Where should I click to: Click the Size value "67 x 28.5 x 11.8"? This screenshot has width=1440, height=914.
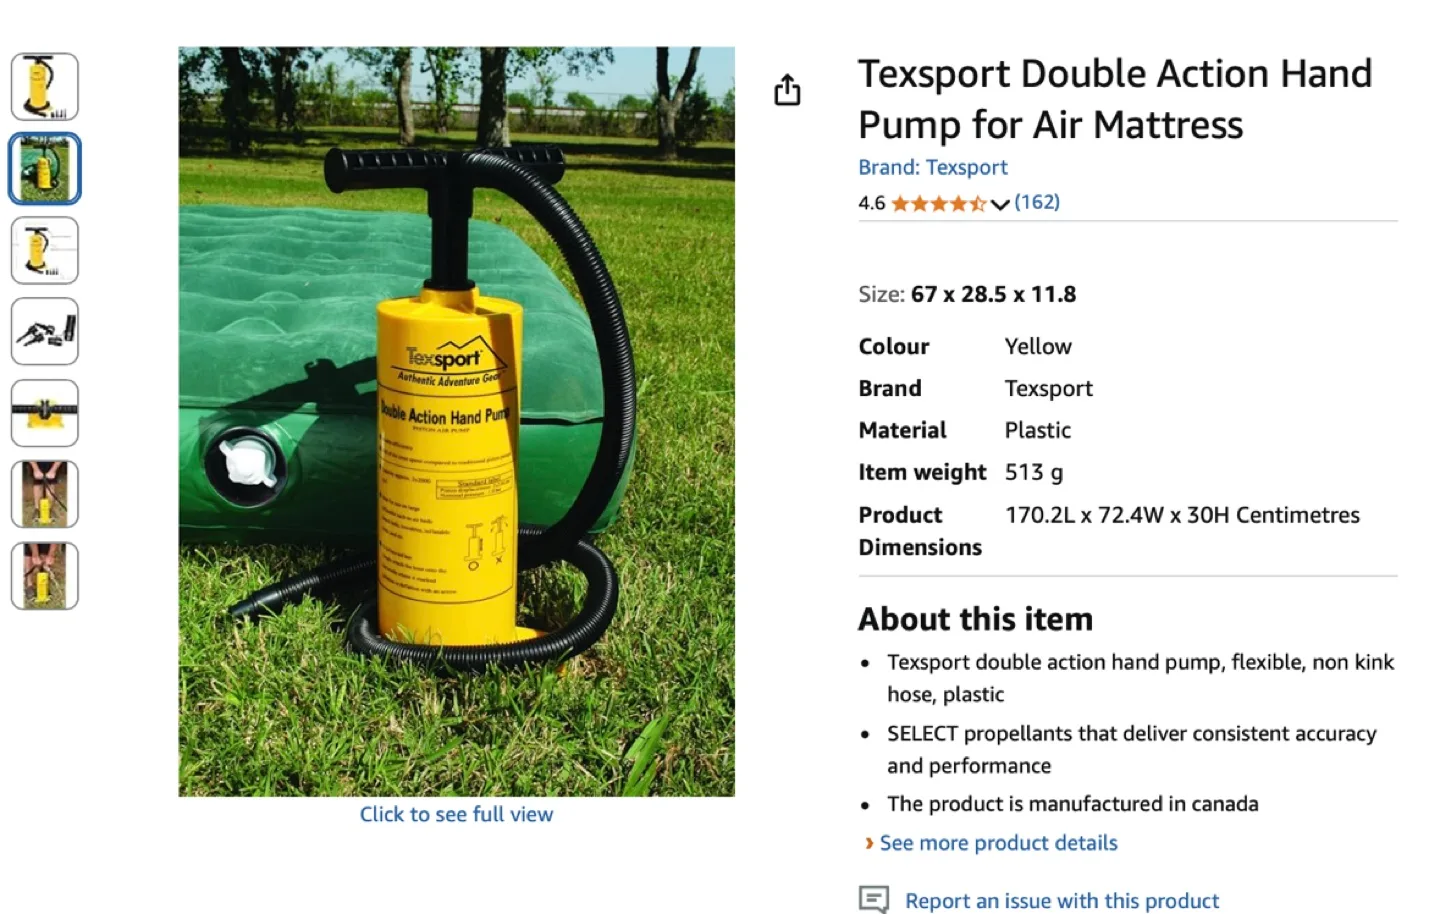(x=994, y=294)
